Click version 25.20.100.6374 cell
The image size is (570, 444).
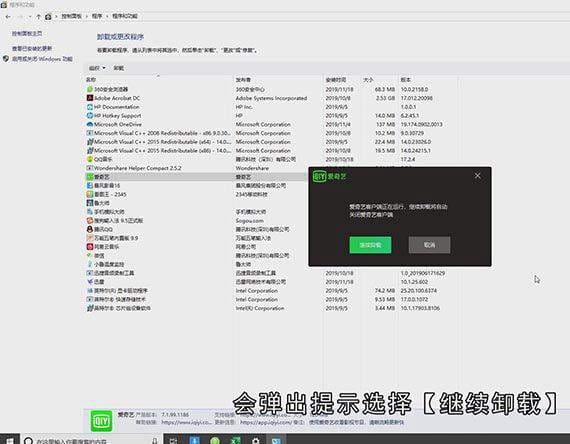419,291
